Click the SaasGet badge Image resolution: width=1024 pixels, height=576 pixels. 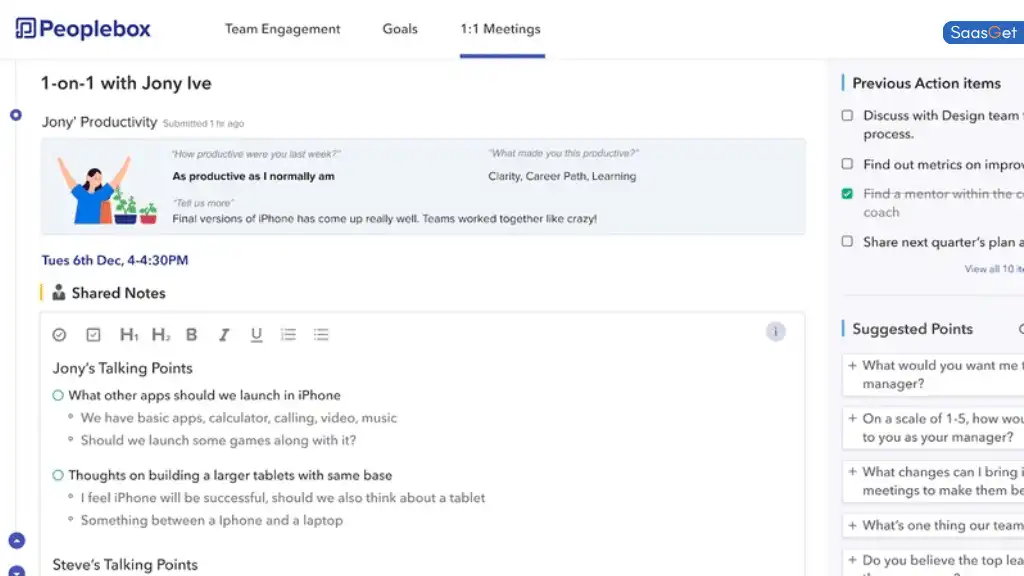click(983, 32)
